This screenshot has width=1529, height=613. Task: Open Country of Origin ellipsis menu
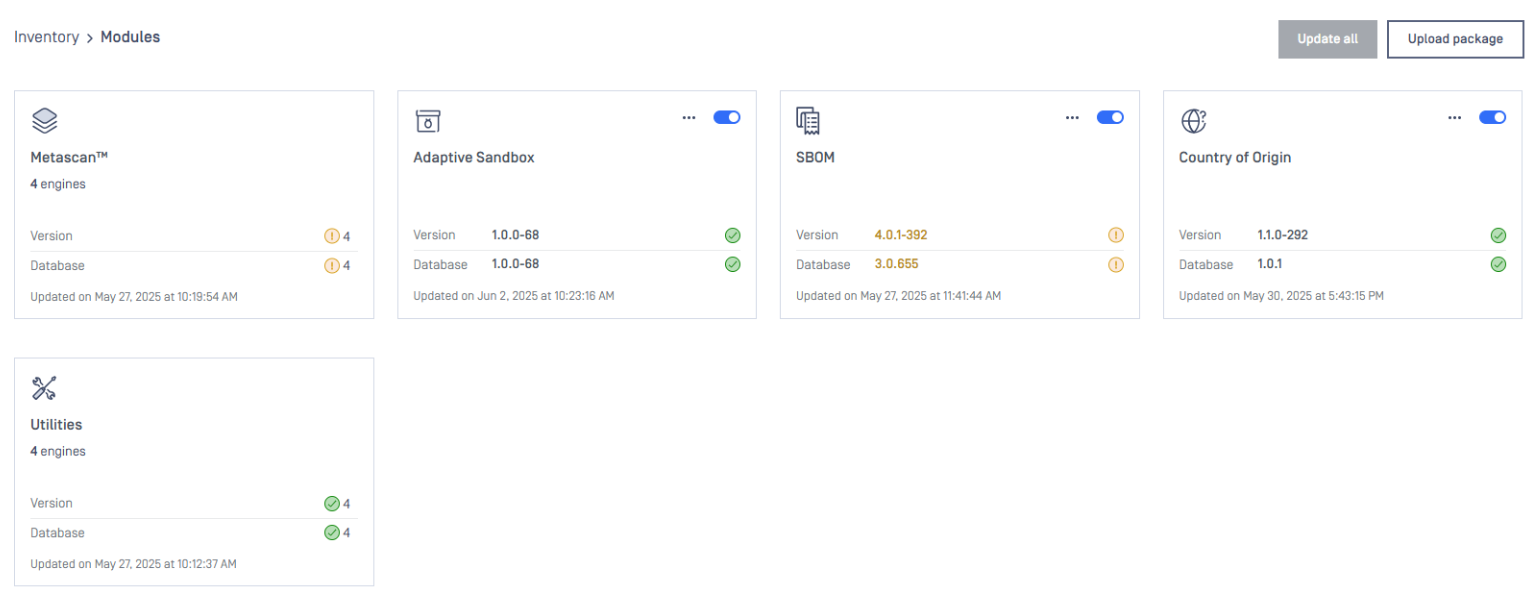tap(1455, 117)
